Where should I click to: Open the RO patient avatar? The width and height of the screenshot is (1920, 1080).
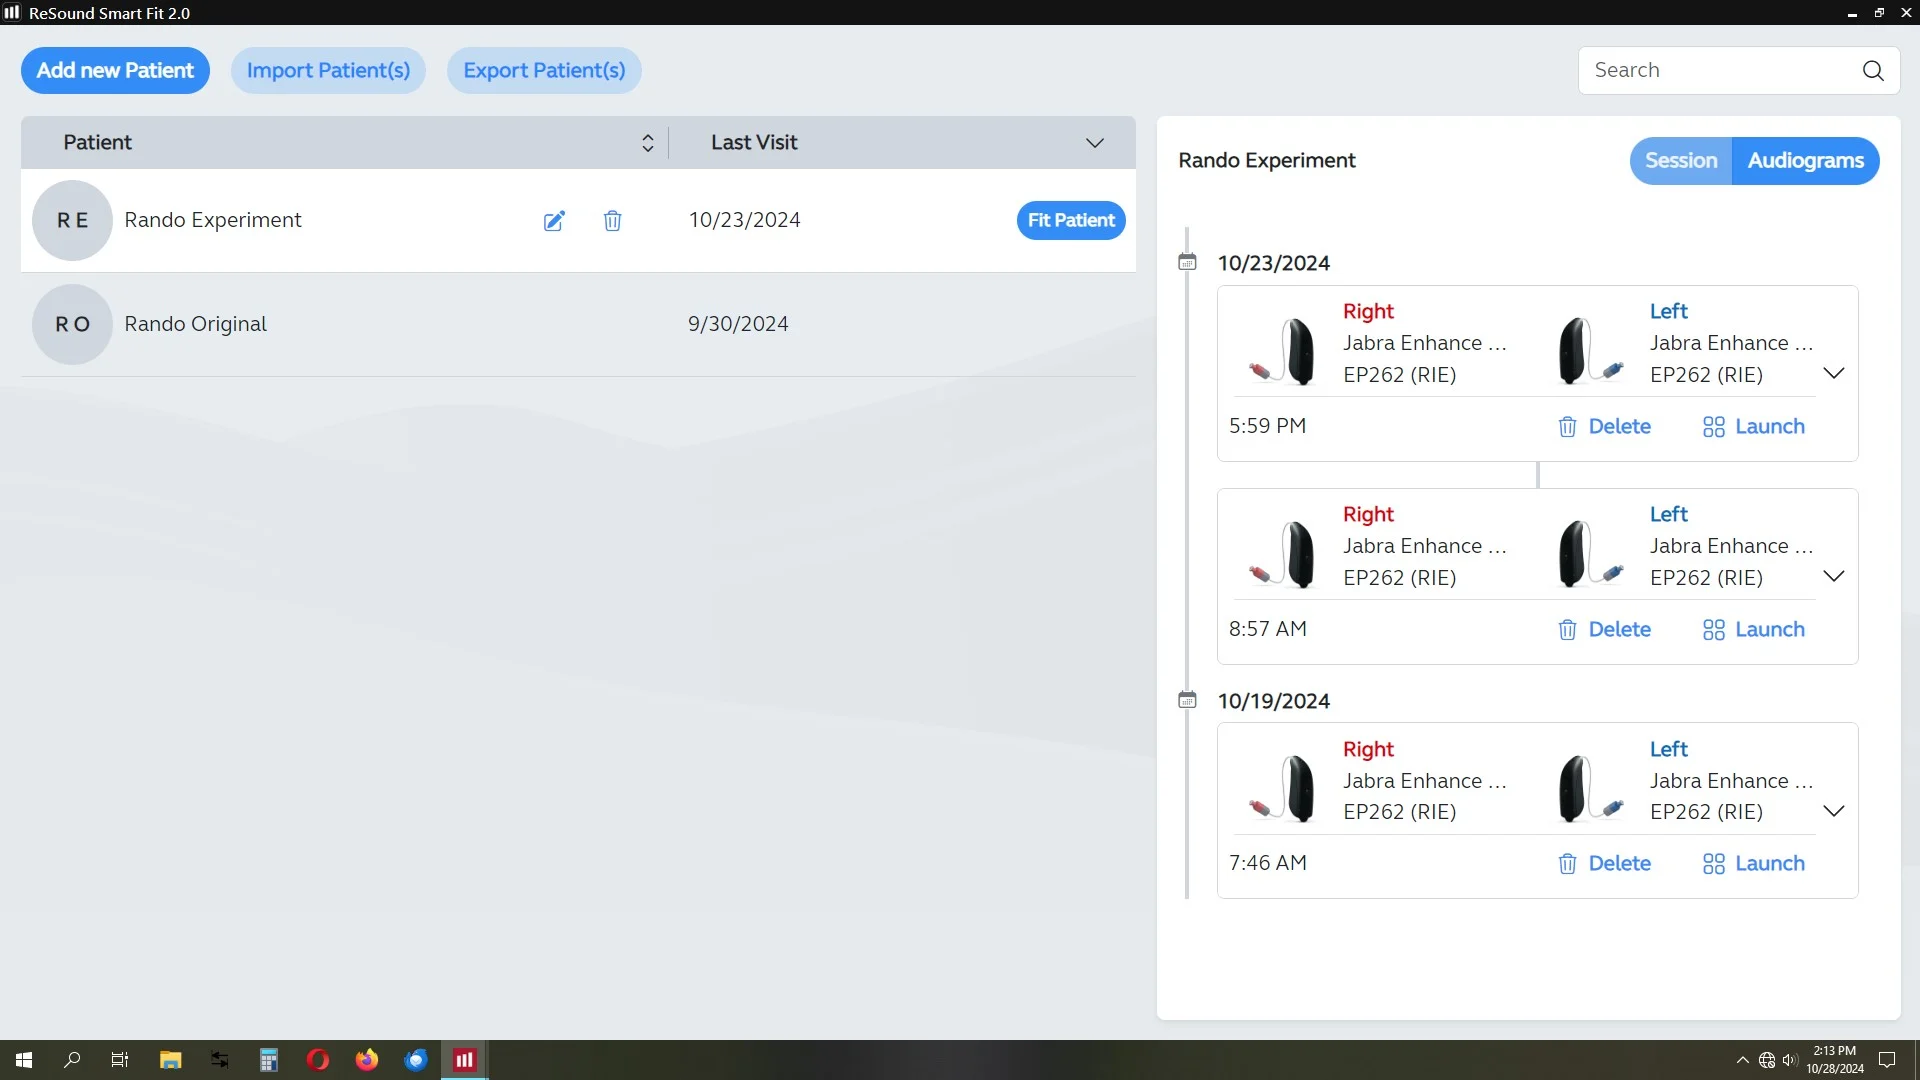tap(72, 325)
